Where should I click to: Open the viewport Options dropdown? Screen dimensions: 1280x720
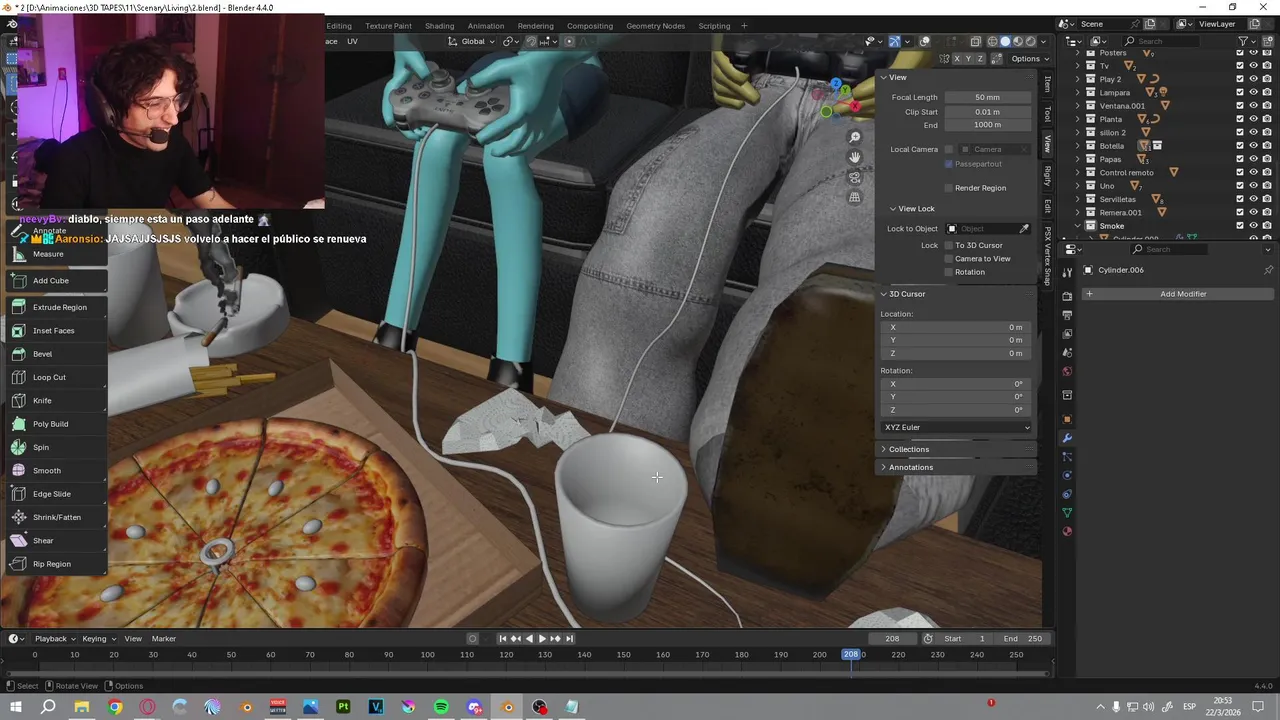click(x=1029, y=59)
